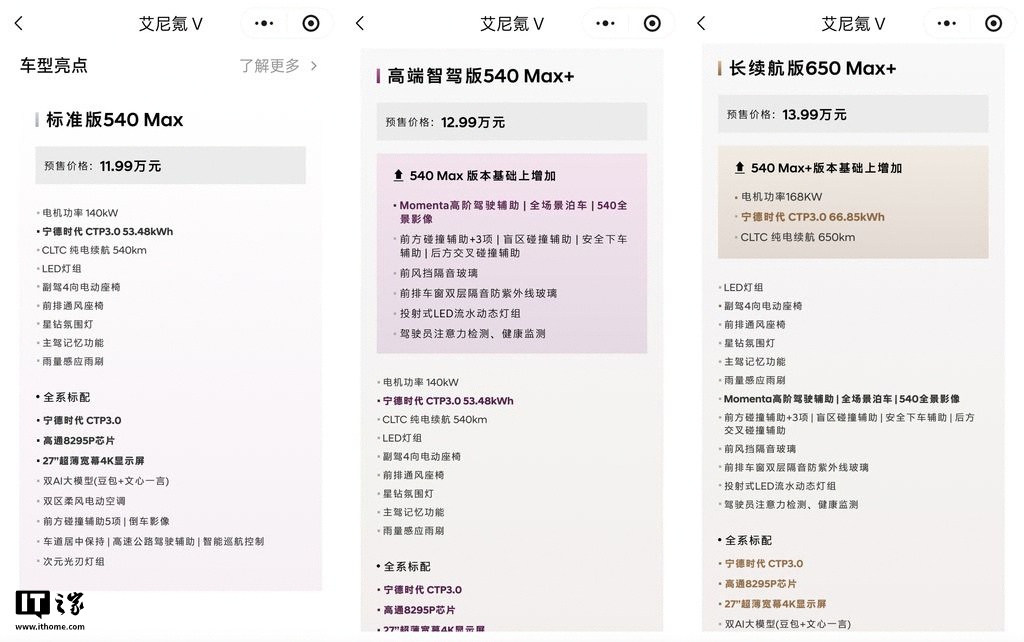Select 雨量感应雨刷 in standard version
Viewport: 1024px width, 642px height.
click(72, 361)
